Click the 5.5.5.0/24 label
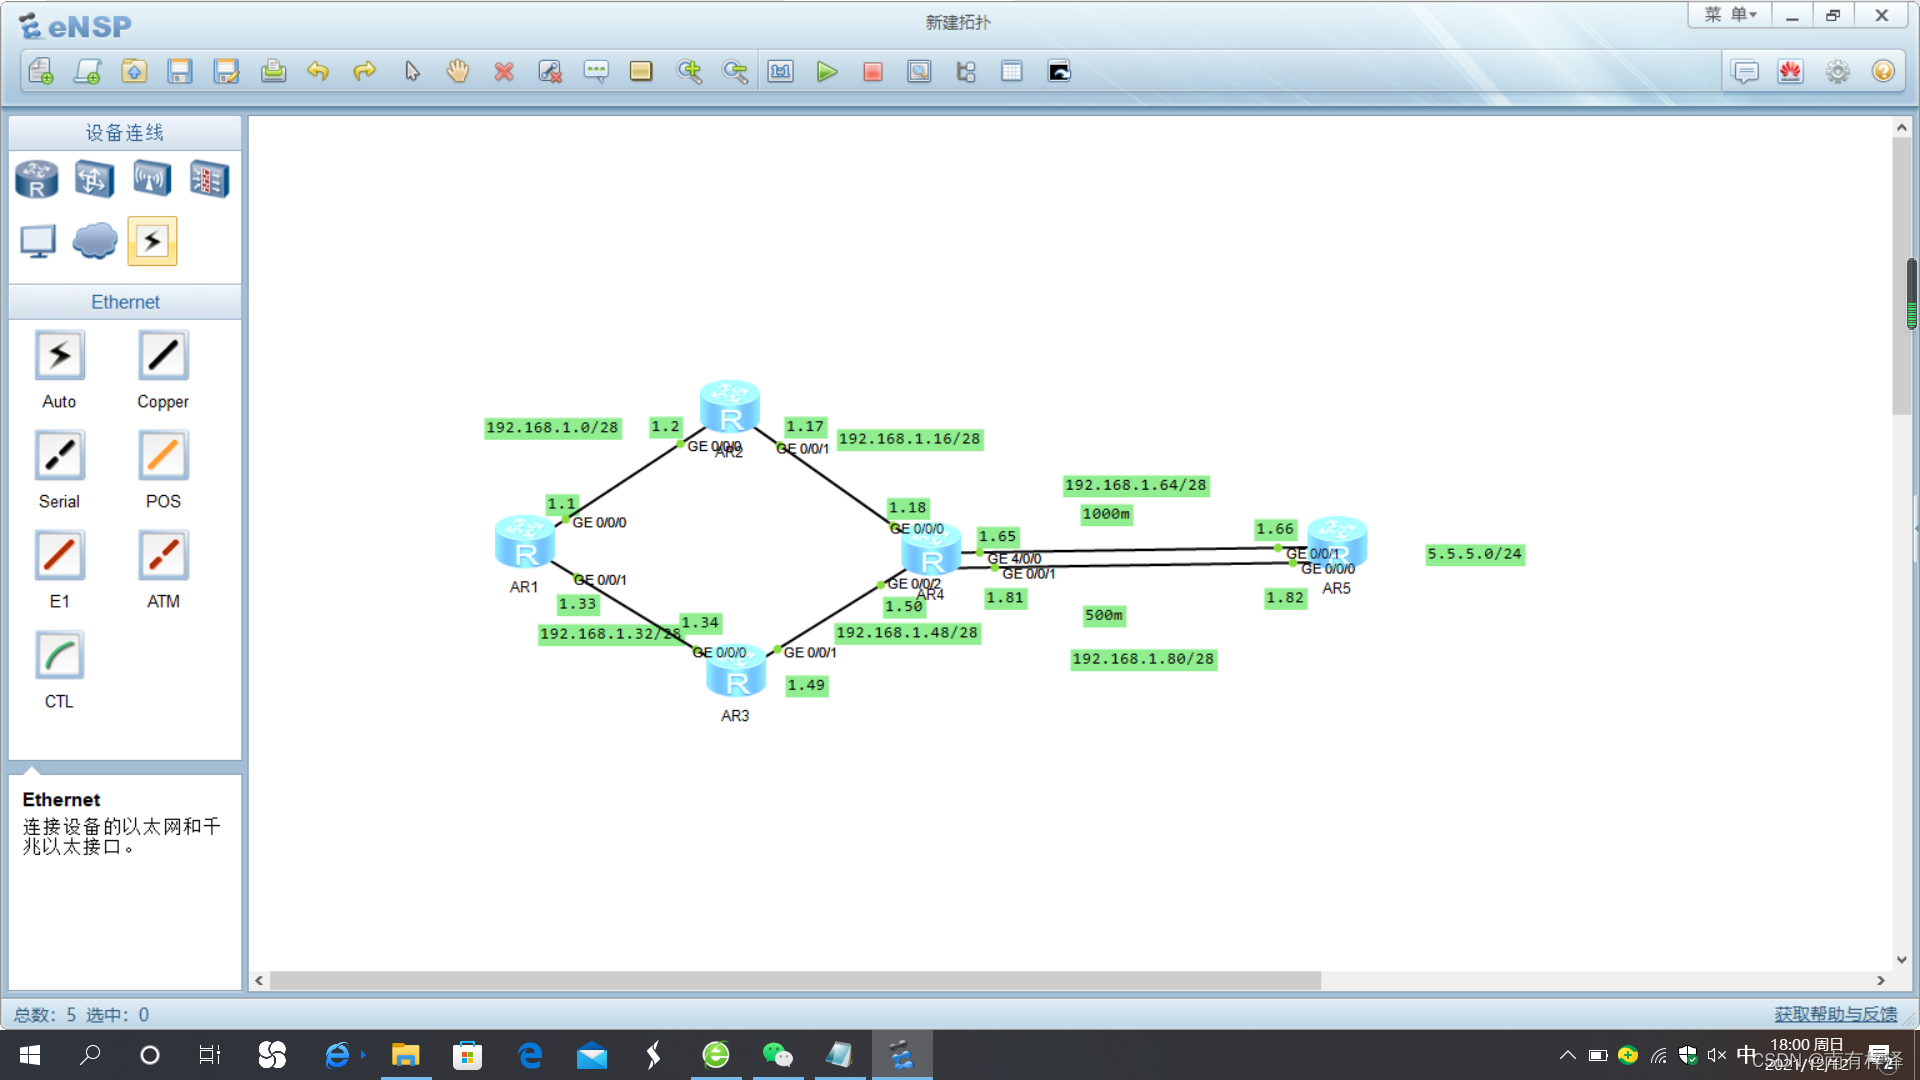1920x1080 pixels. pos(1475,554)
